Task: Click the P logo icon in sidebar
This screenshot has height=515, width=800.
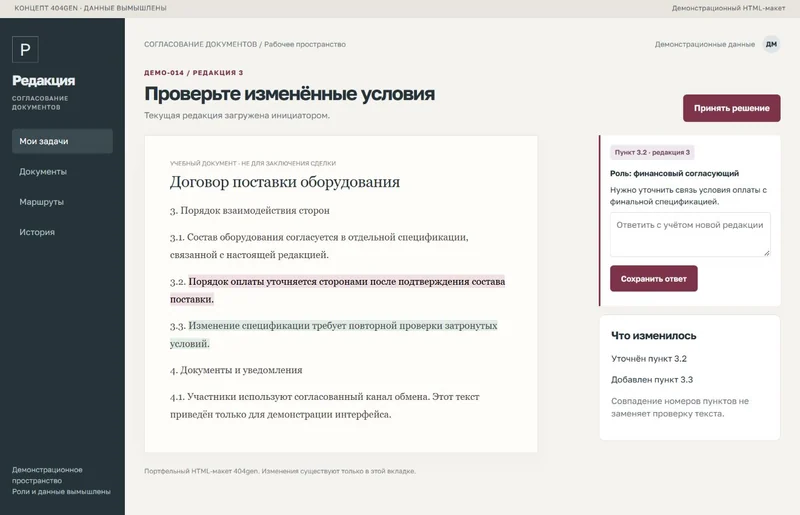Action: tap(25, 50)
